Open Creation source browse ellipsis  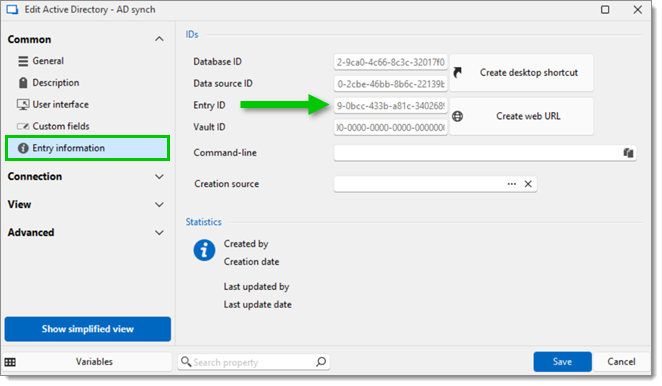tap(512, 184)
